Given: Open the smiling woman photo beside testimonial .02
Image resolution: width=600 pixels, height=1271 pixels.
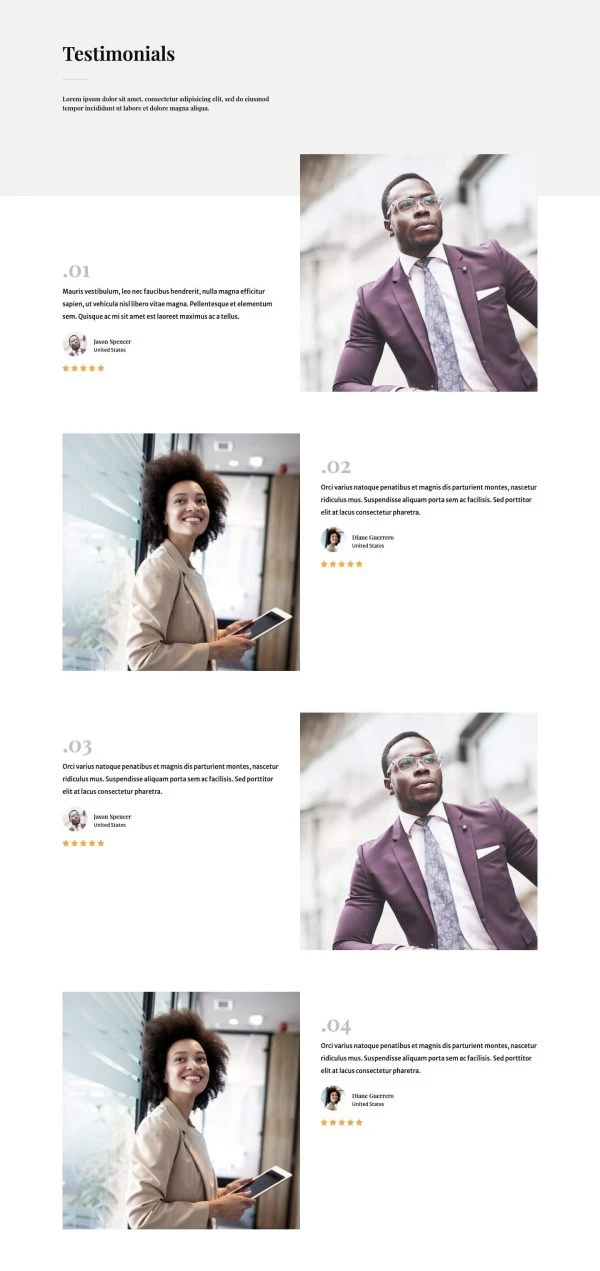Looking at the screenshot, I should coord(181,552).
